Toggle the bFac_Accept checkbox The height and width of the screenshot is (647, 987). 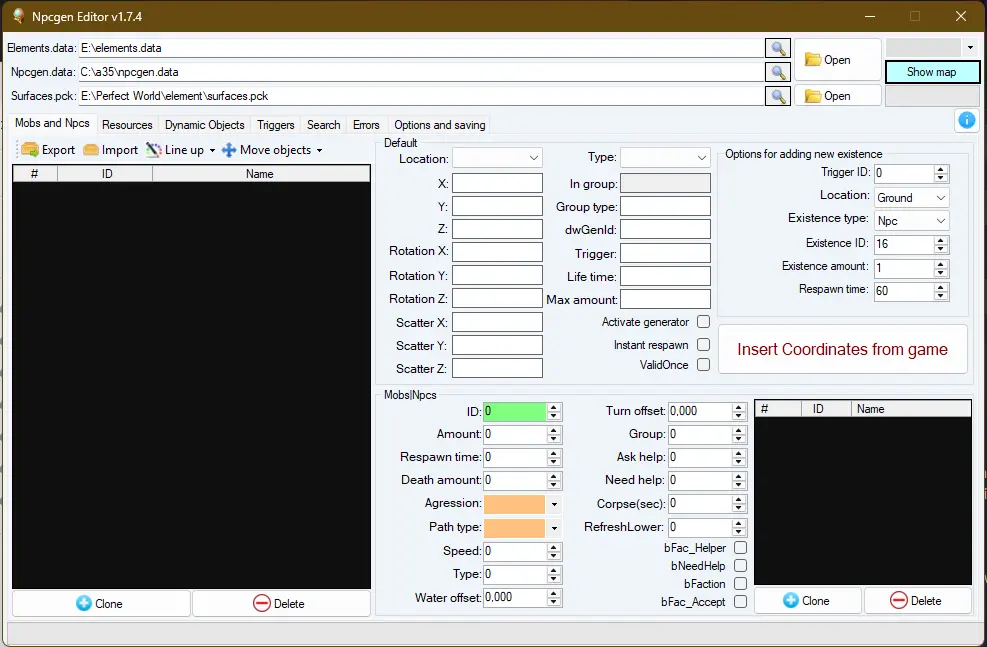(x=741, y=602)
